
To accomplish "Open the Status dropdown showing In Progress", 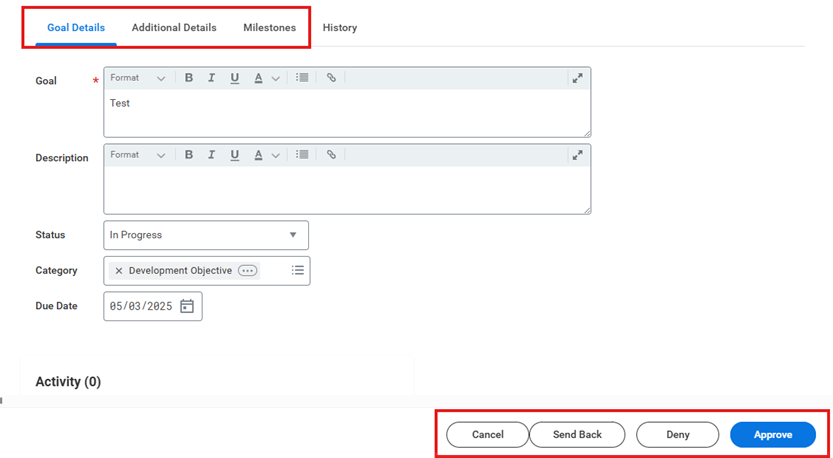I will coord(206,235).
